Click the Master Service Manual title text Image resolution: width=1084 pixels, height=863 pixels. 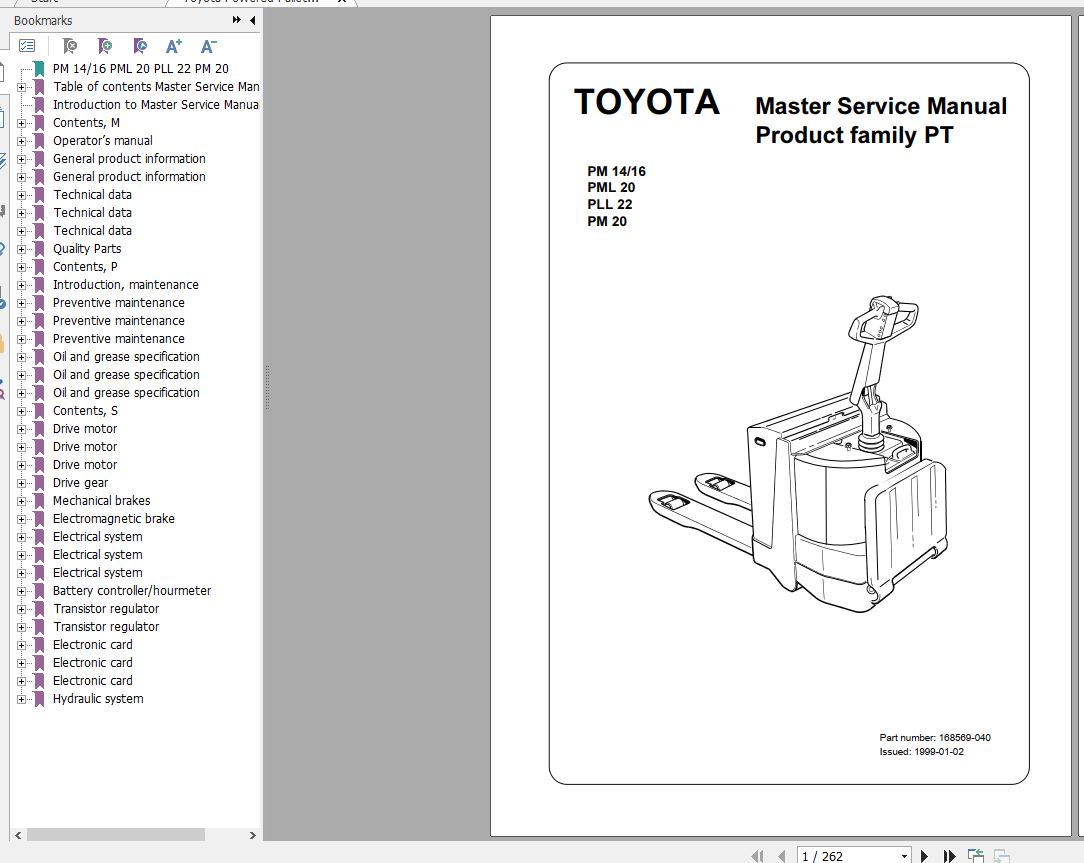[881, 106]
